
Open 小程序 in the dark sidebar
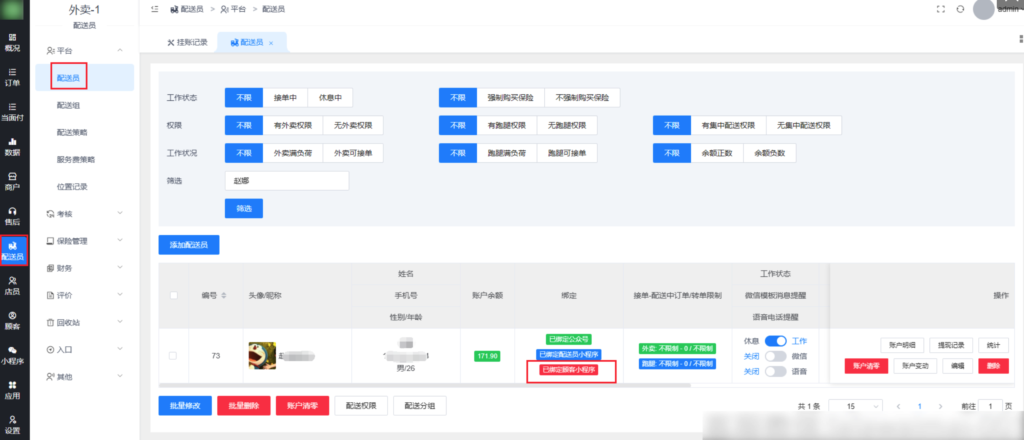pos(12,355)
